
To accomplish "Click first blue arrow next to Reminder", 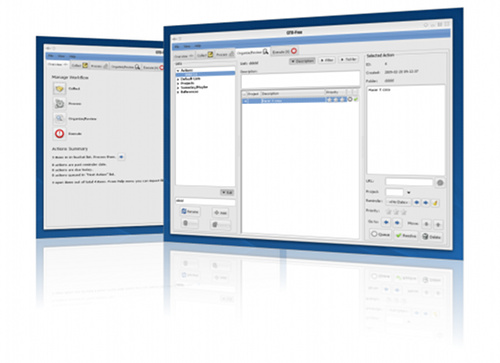I will click(417, 202).
